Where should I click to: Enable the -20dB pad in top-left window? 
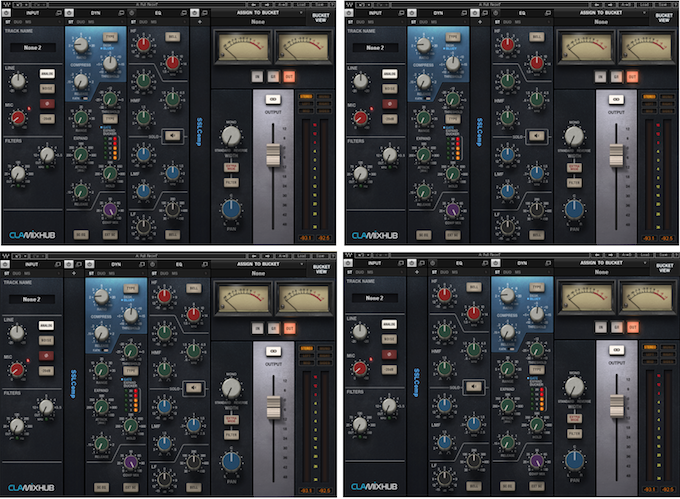click(x=47, y=118)
